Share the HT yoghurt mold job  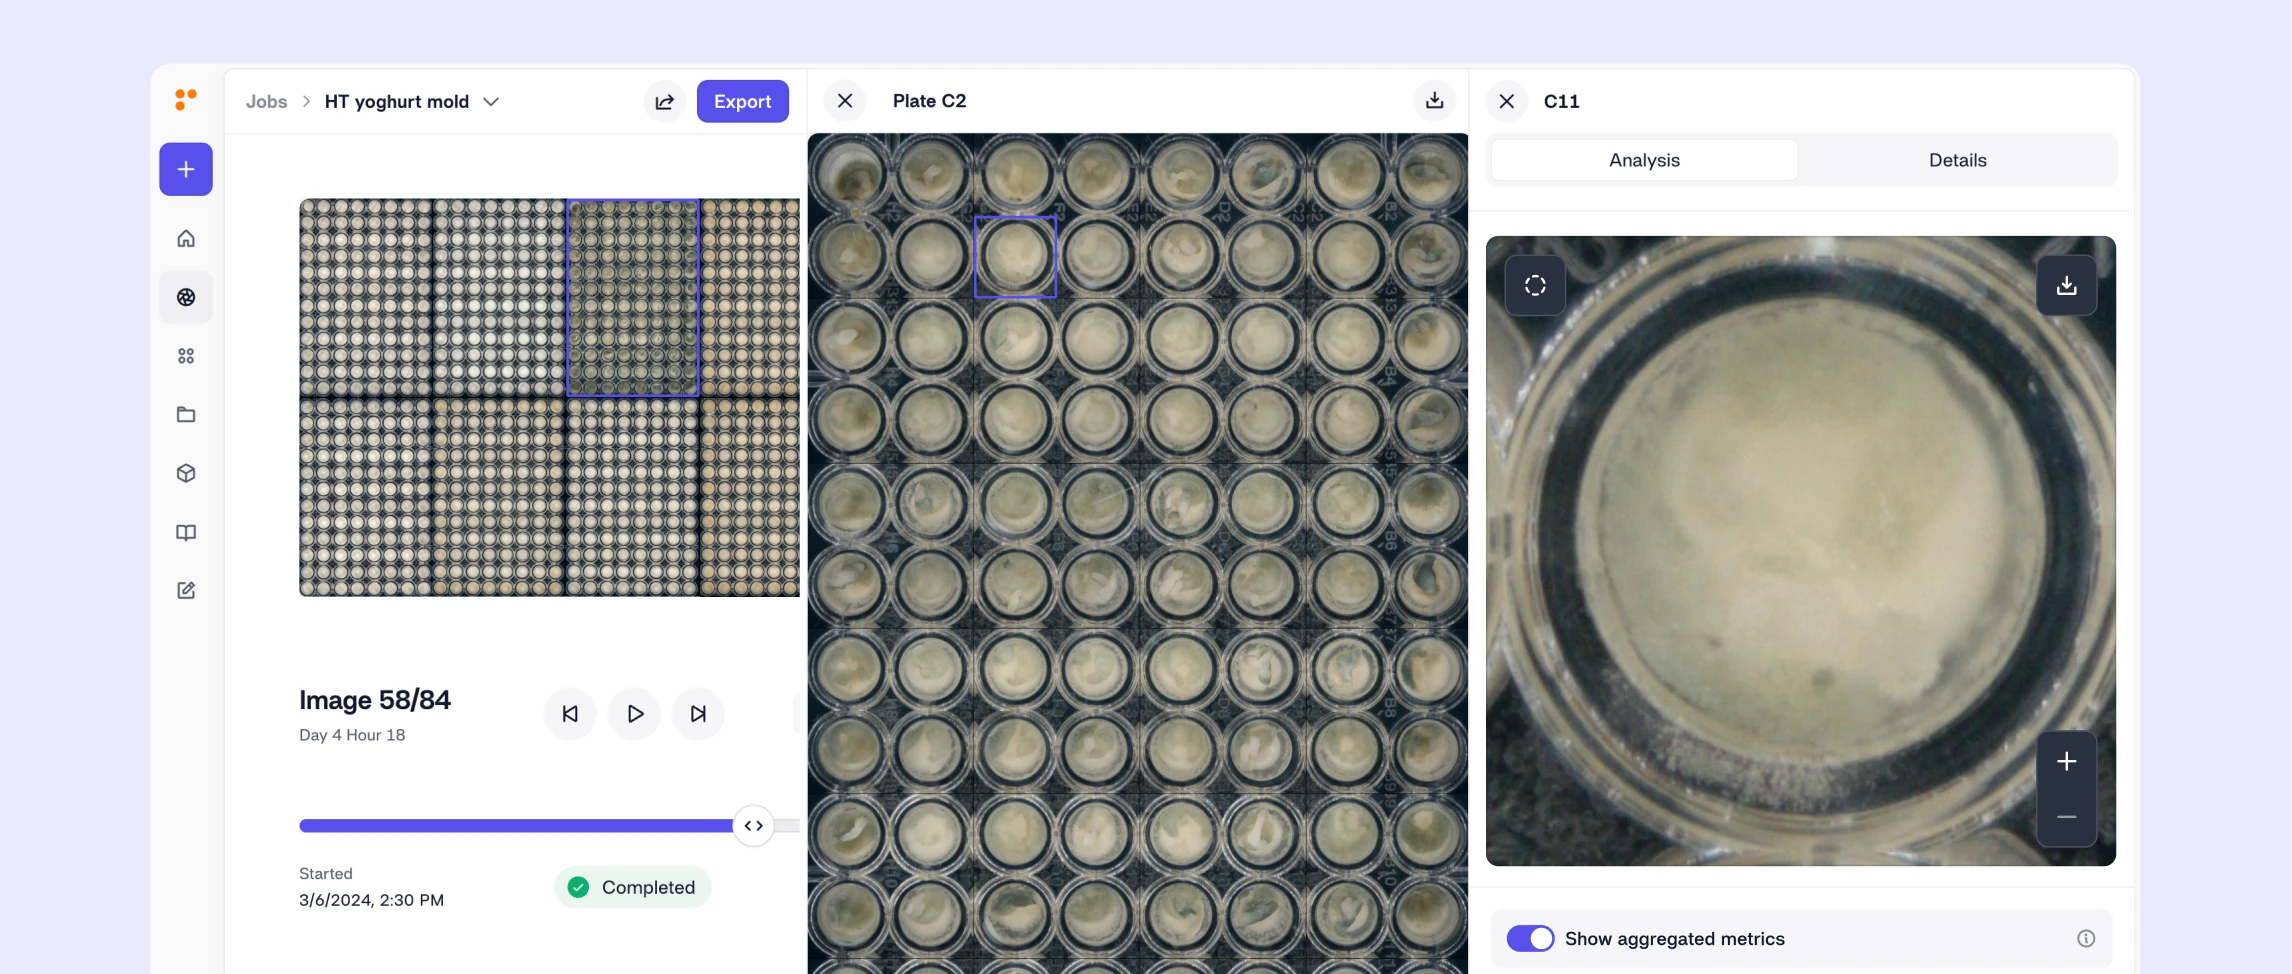coord(664,101)
